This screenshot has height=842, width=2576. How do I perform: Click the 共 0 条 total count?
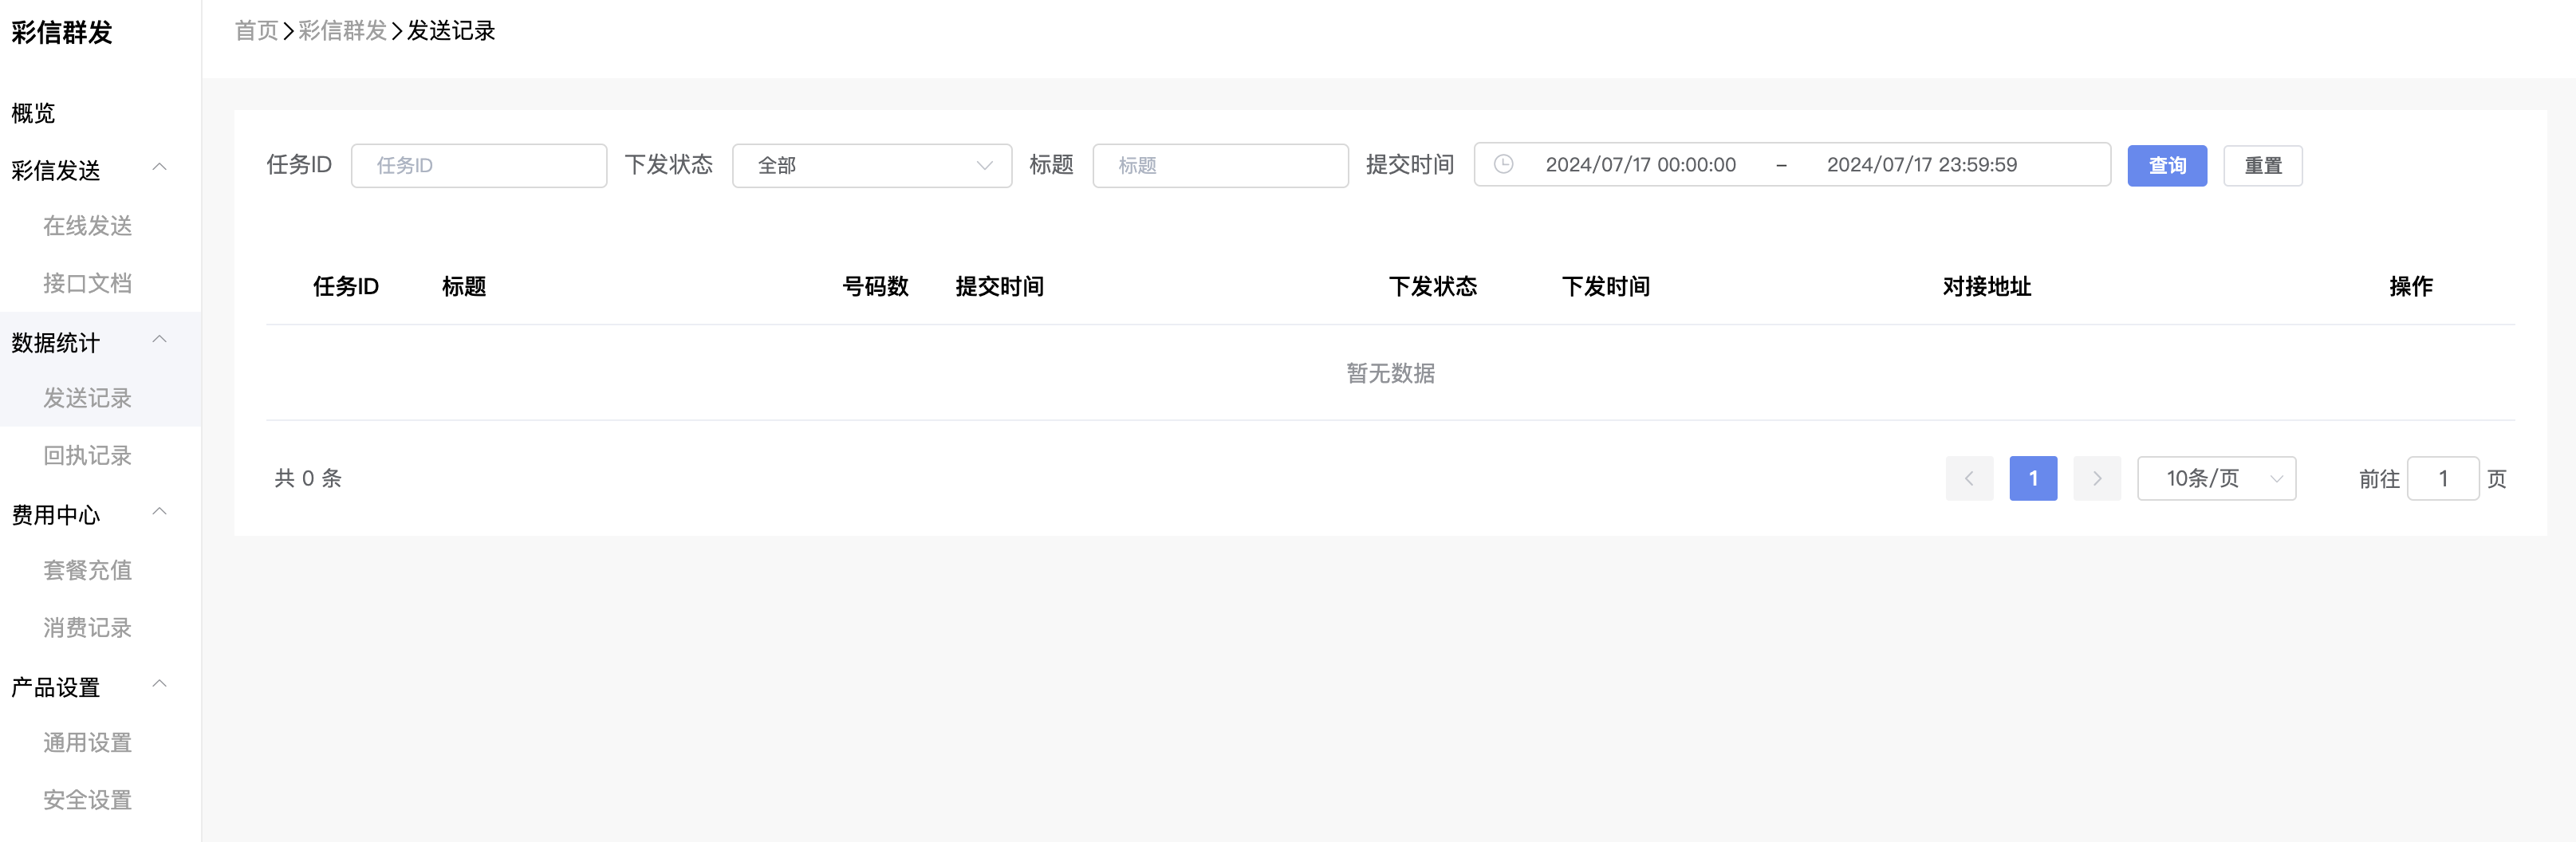point(308,478)
